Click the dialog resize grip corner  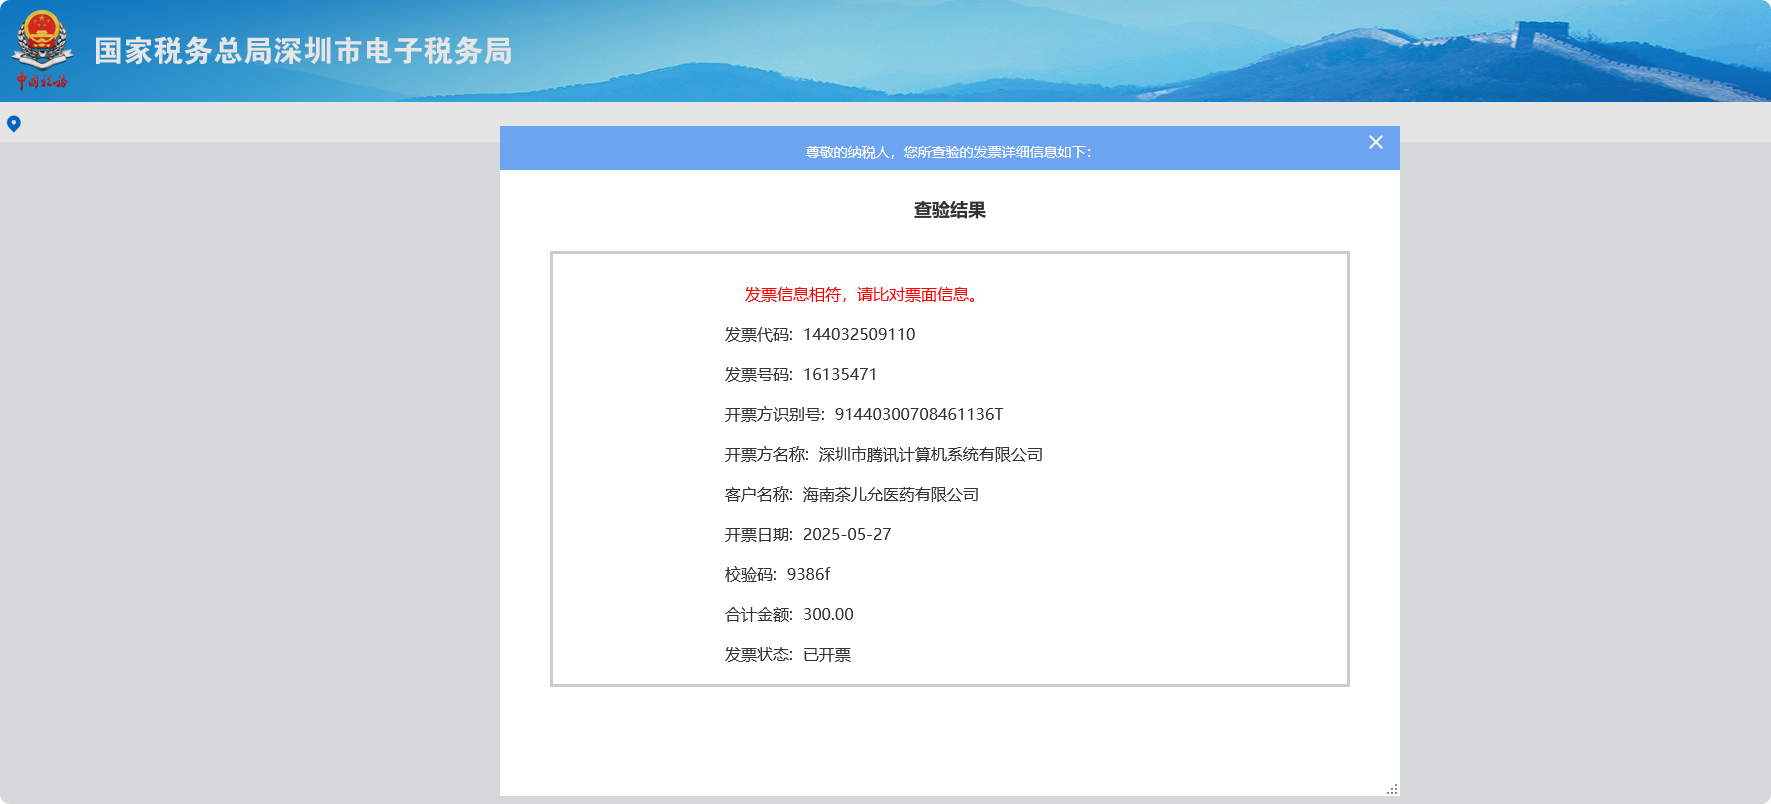pyautogui.click(x=1392, y=789)
